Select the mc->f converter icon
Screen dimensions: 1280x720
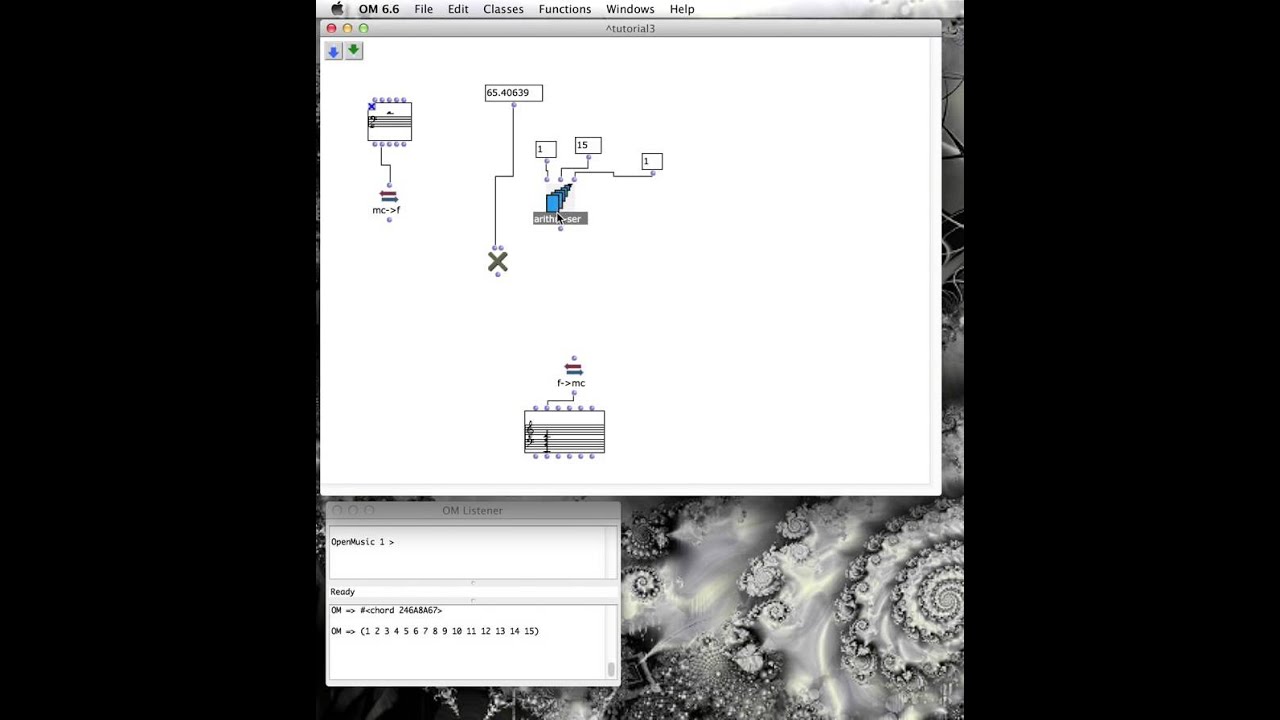(x=388, y=196)
